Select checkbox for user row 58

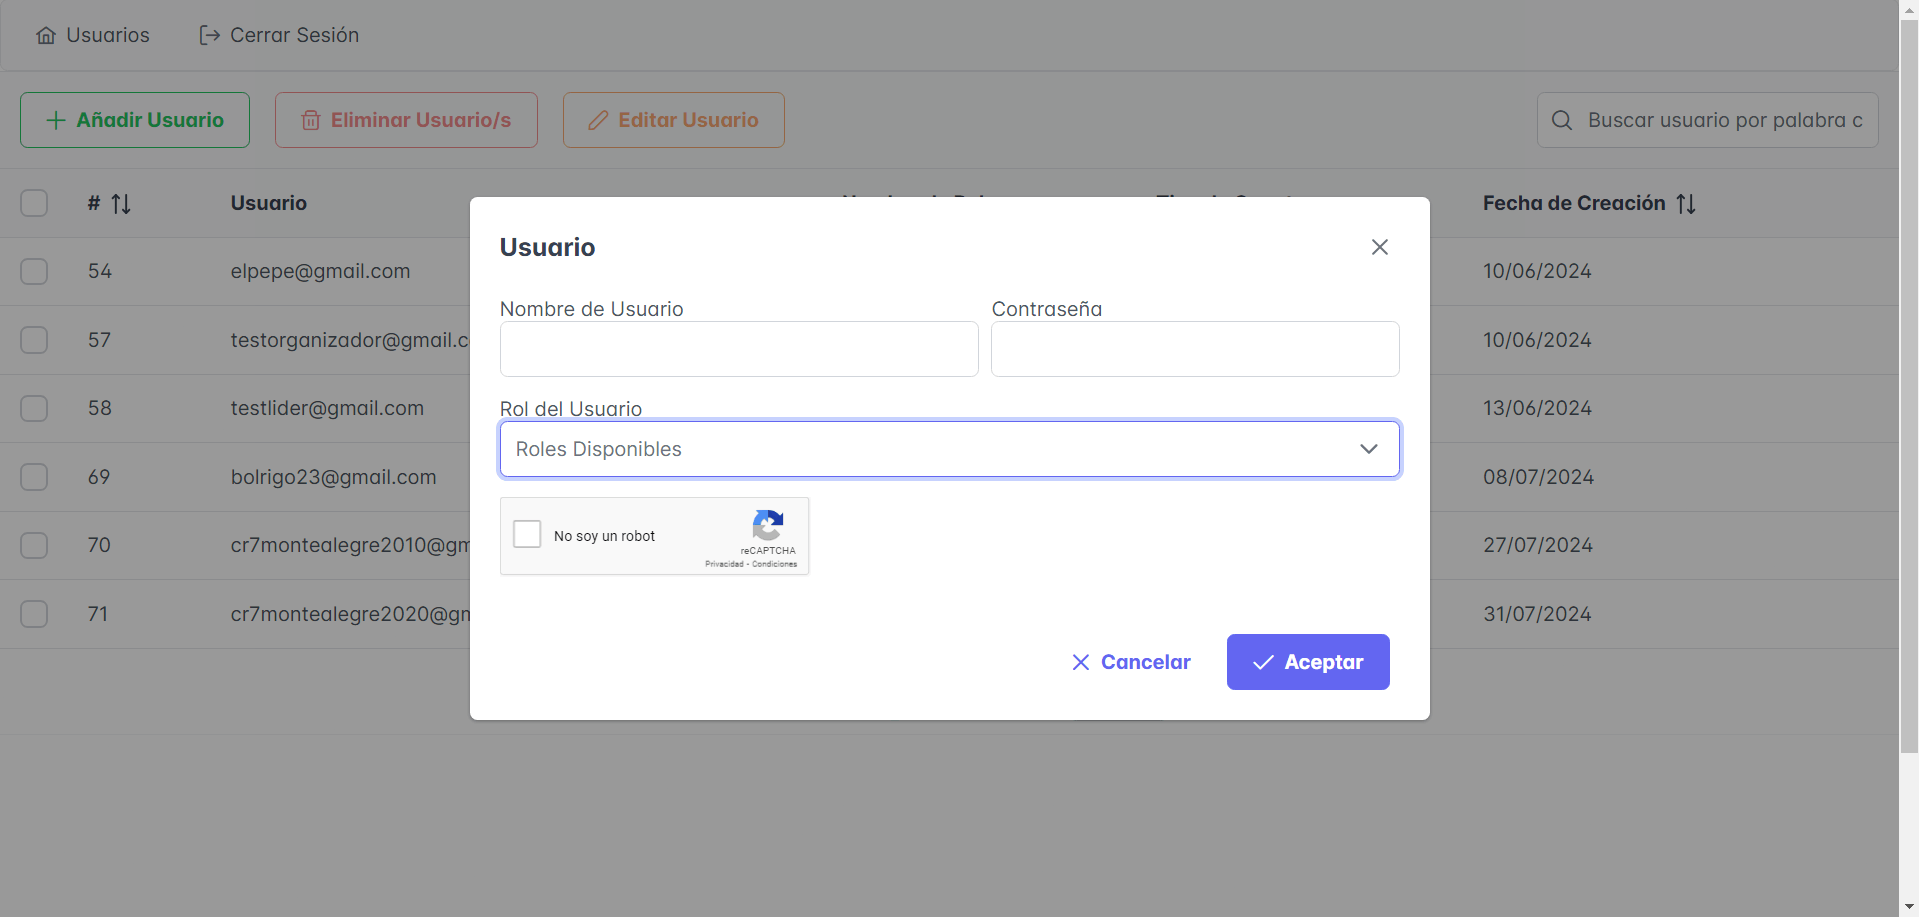click(x=34, y=408)
